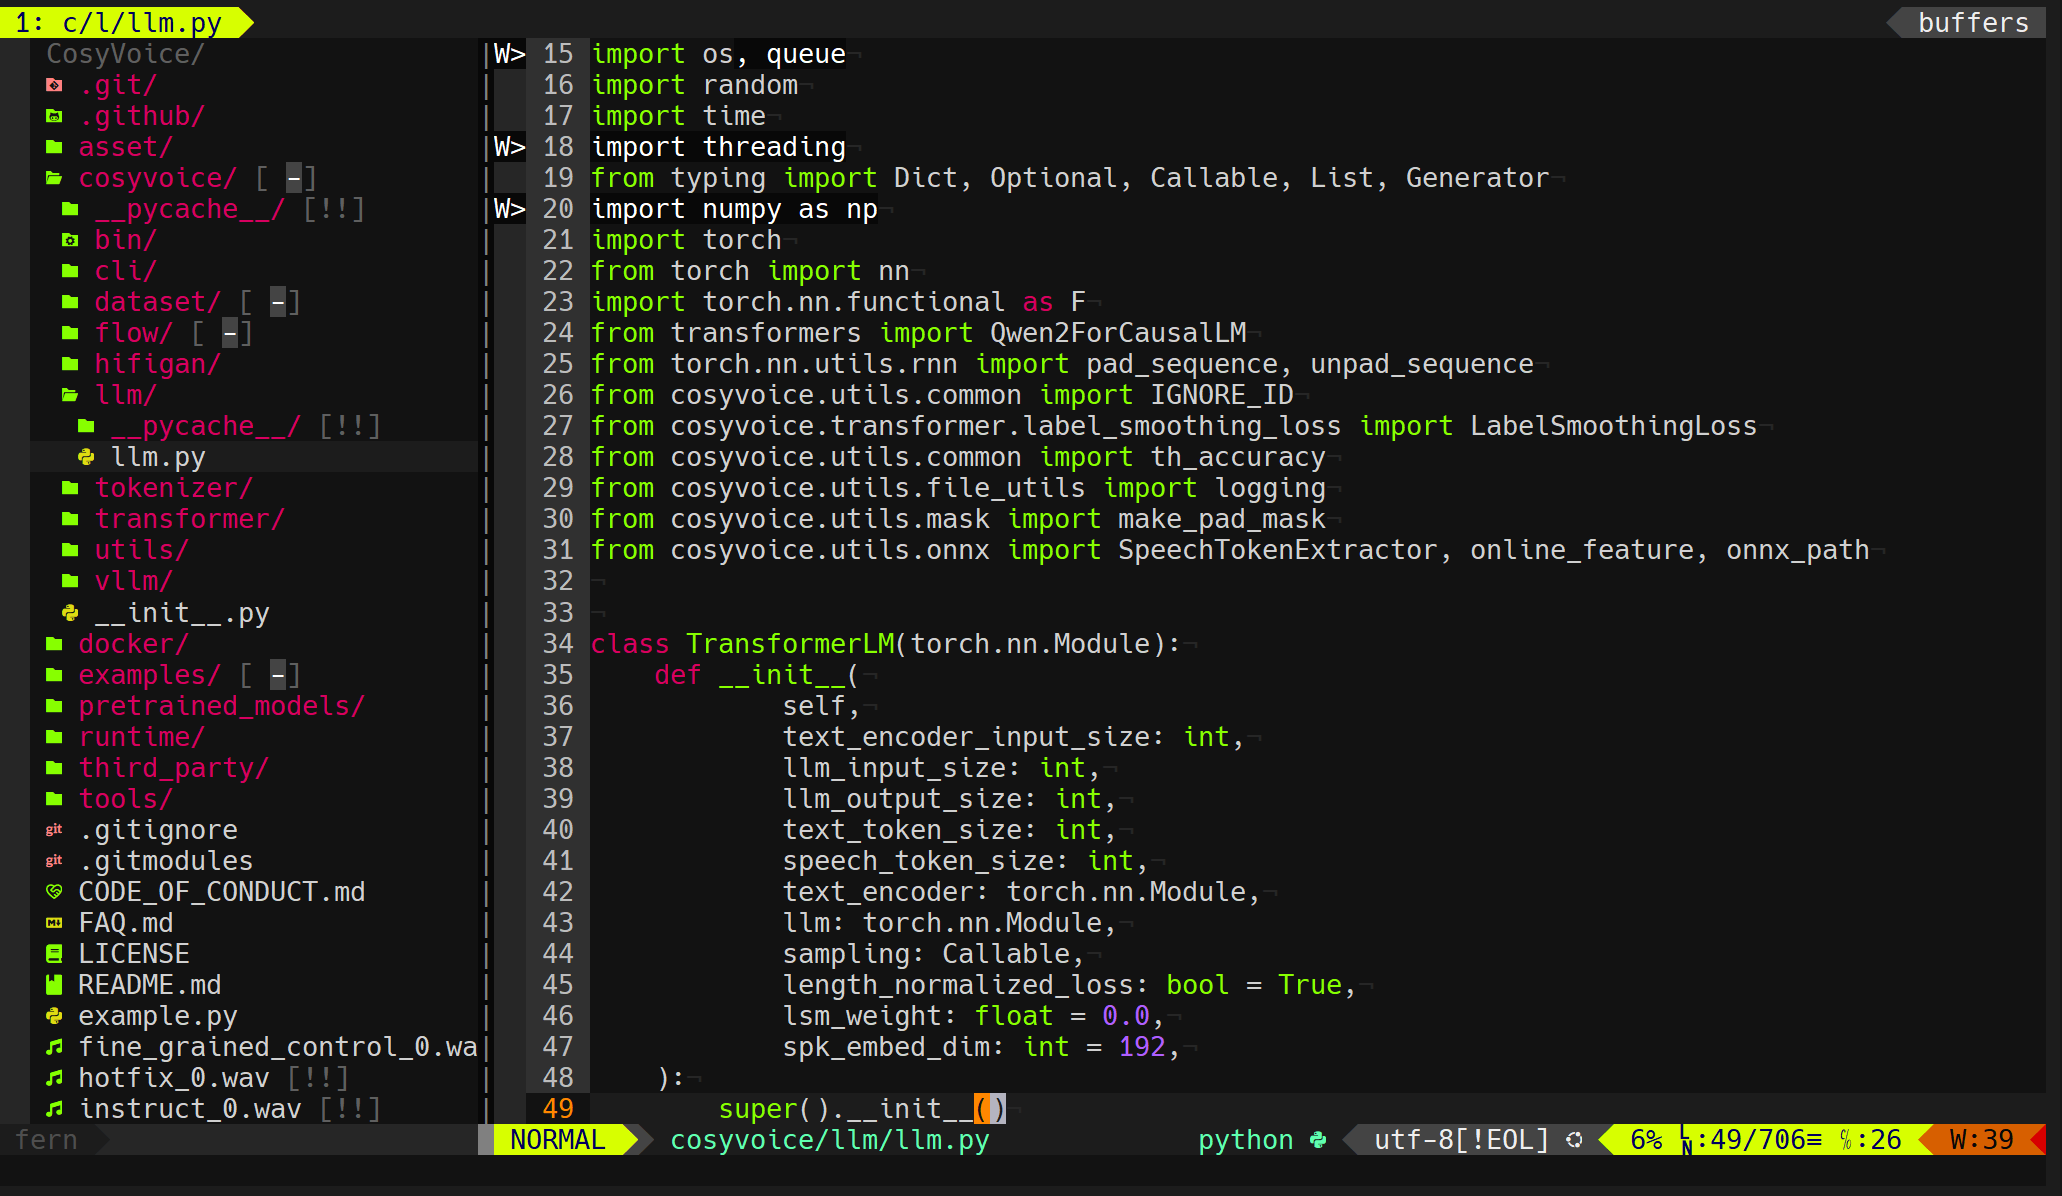Click the icon beside CODE_OF_CONDUCT.md
Viewport: 2062px width, 1196px height.
click(x=53, y=891)
